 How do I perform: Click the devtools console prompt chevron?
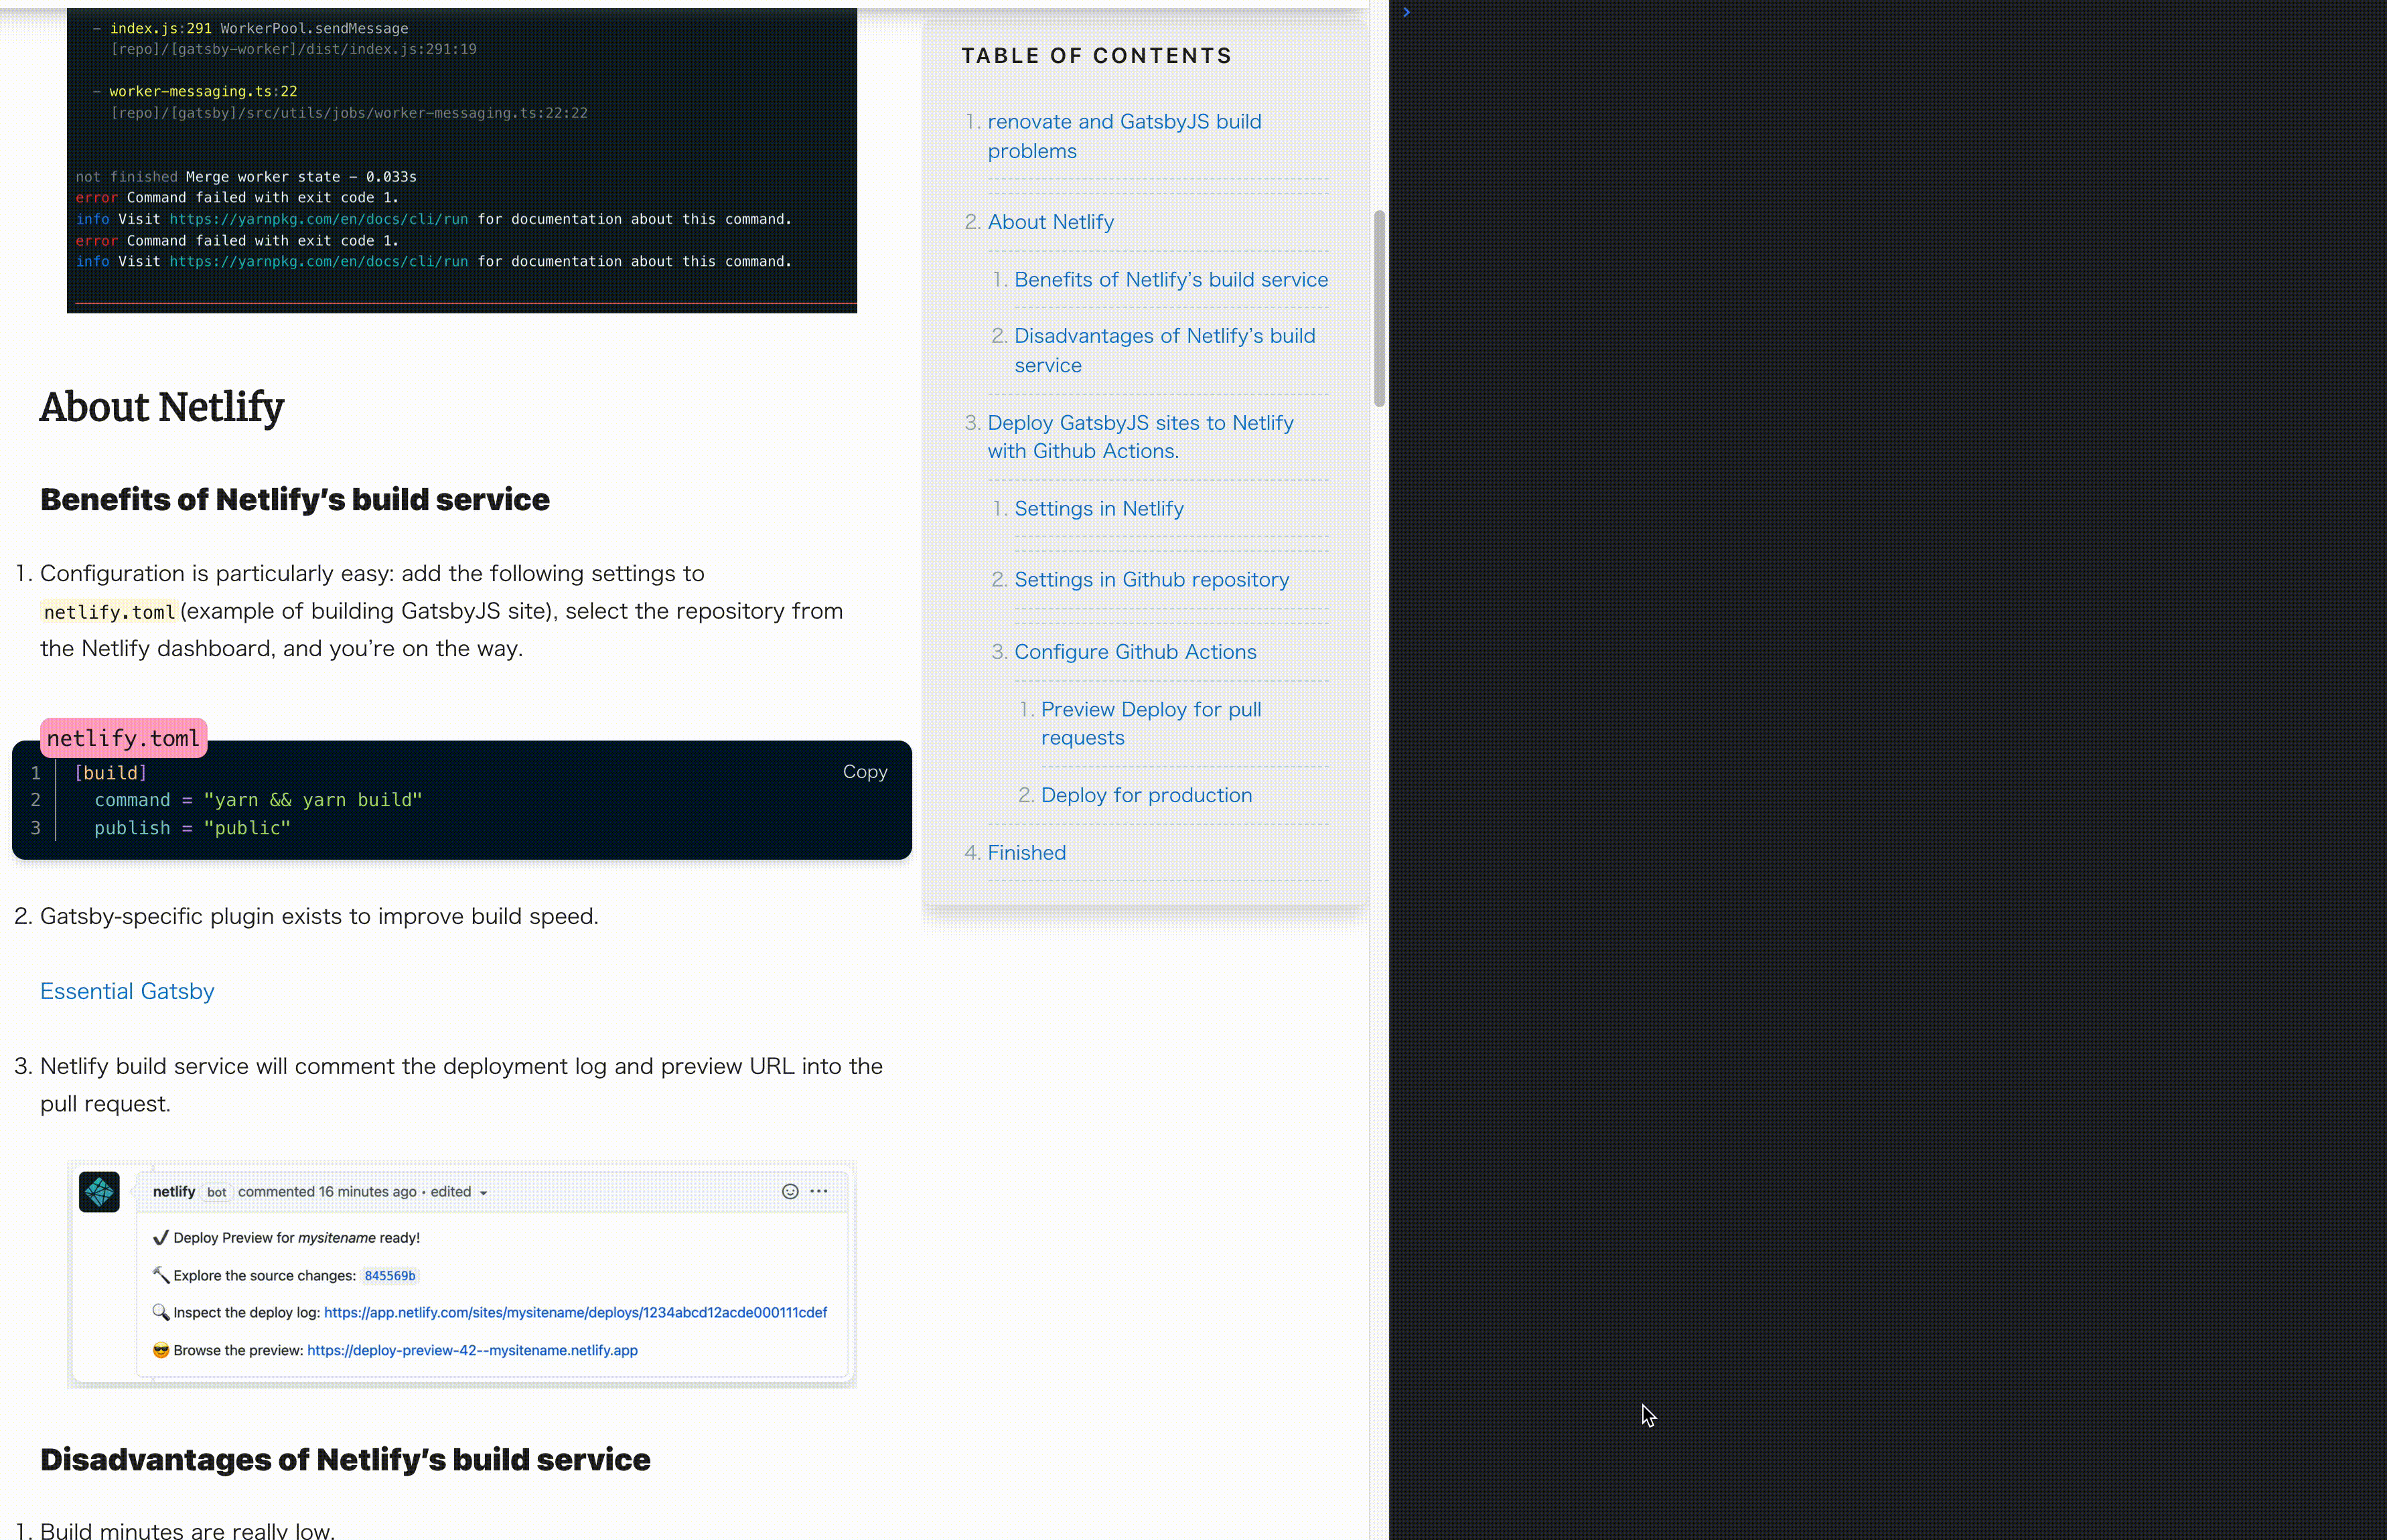[1406, 12]
